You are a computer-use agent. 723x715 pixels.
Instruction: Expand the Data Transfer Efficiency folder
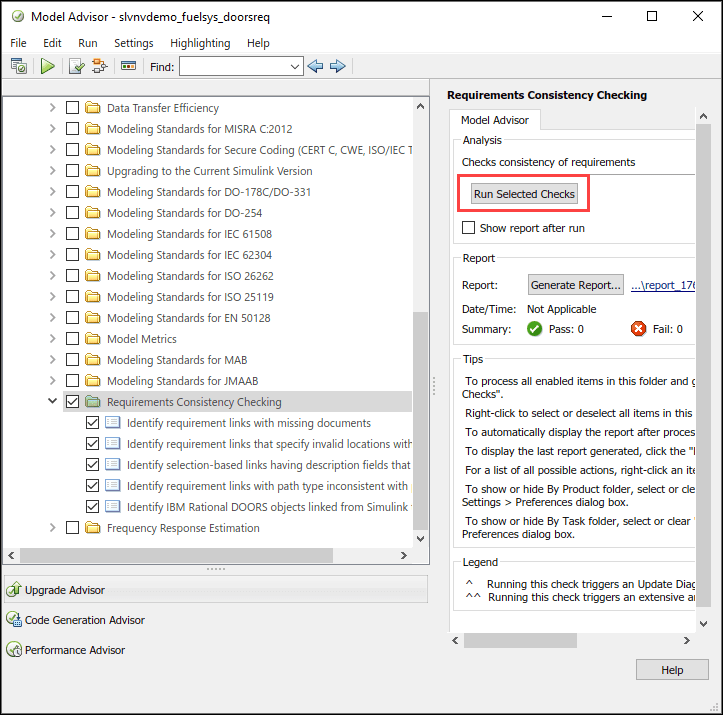pyautogui.click(x=53, y=108)
